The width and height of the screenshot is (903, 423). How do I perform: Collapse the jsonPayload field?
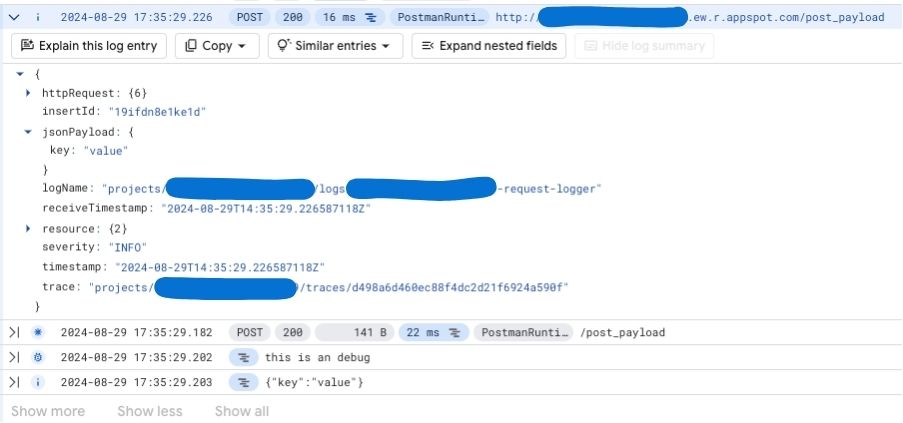[x=28, y=132]
